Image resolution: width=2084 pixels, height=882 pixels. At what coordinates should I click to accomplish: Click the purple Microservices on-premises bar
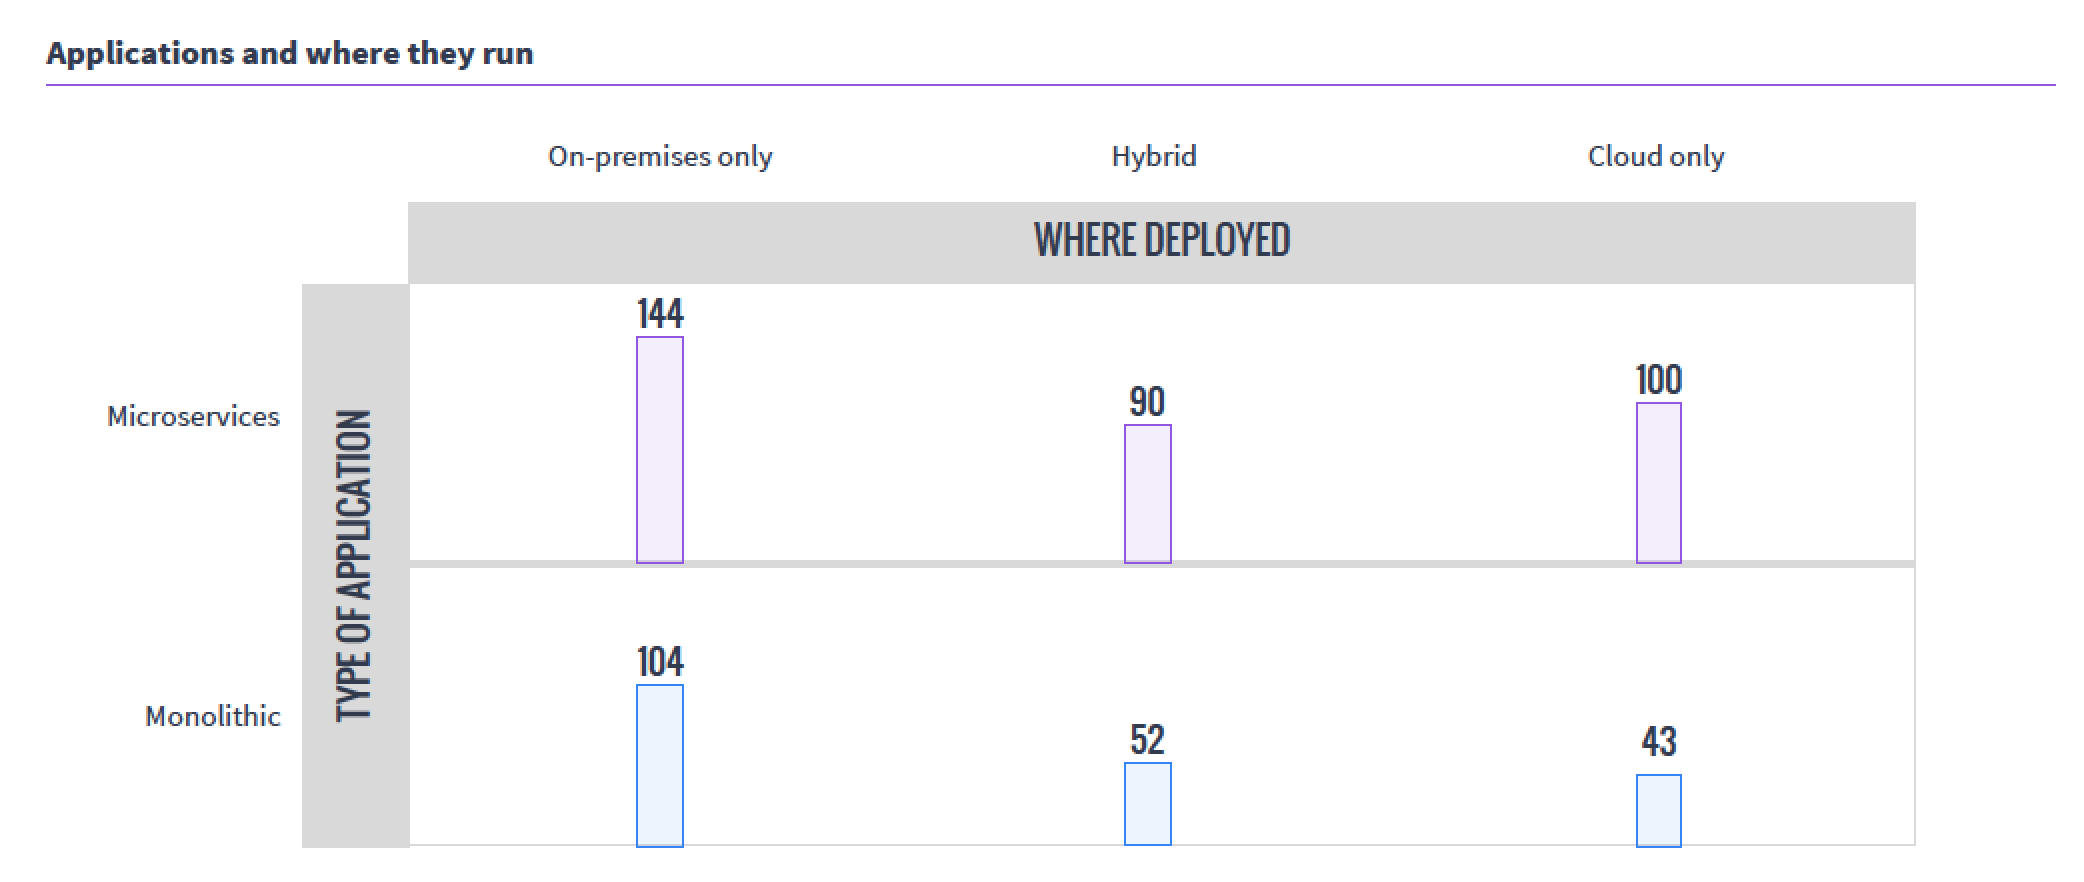point(660,450)
